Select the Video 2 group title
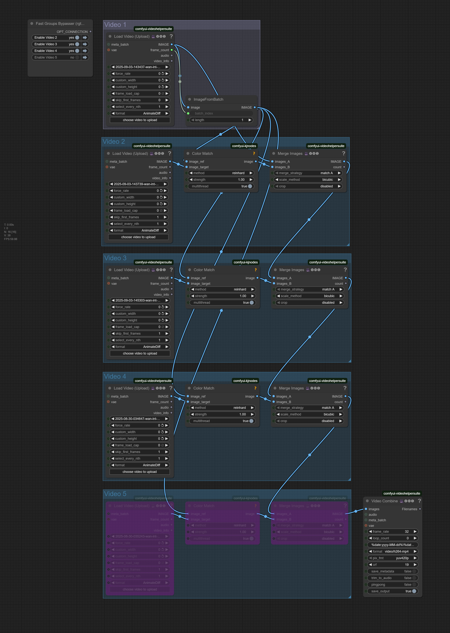Viewport: 450px width, 633px height. 113,141
